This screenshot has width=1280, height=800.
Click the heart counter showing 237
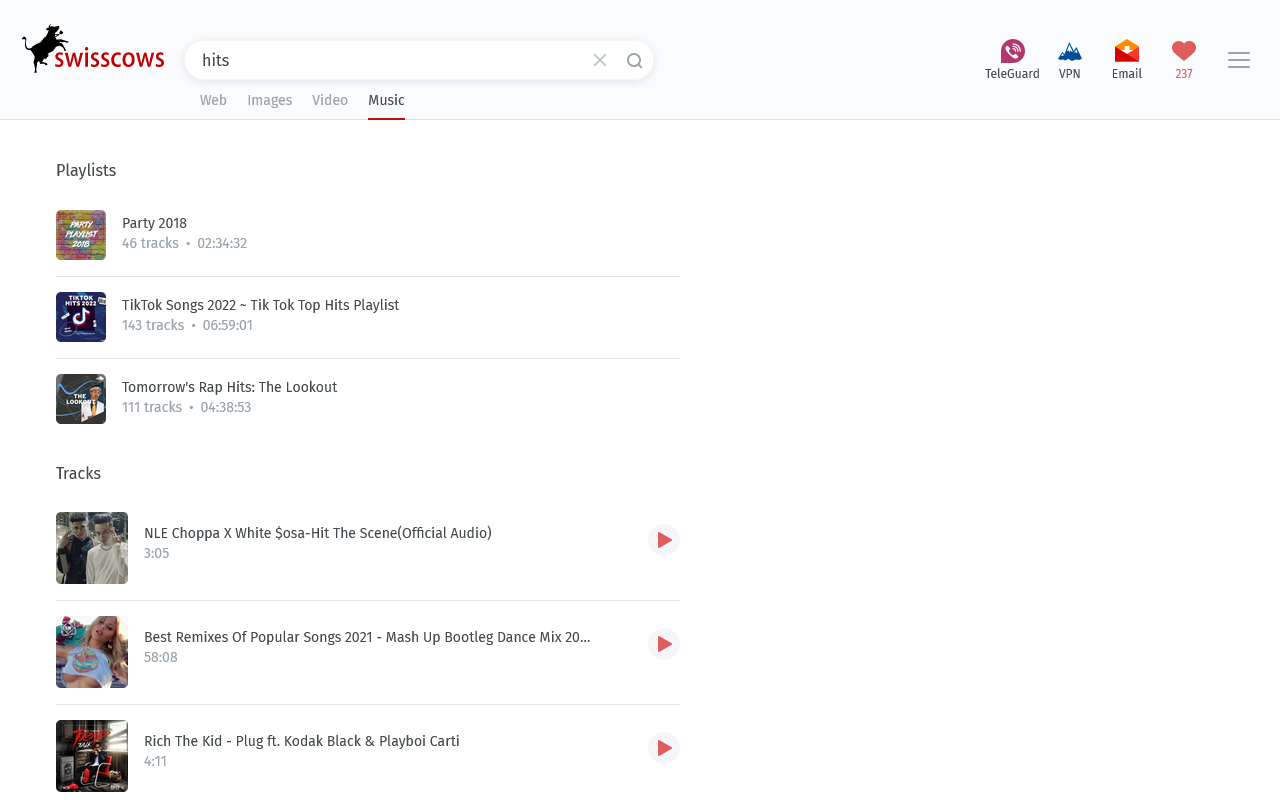click(x=1184, y=60)
